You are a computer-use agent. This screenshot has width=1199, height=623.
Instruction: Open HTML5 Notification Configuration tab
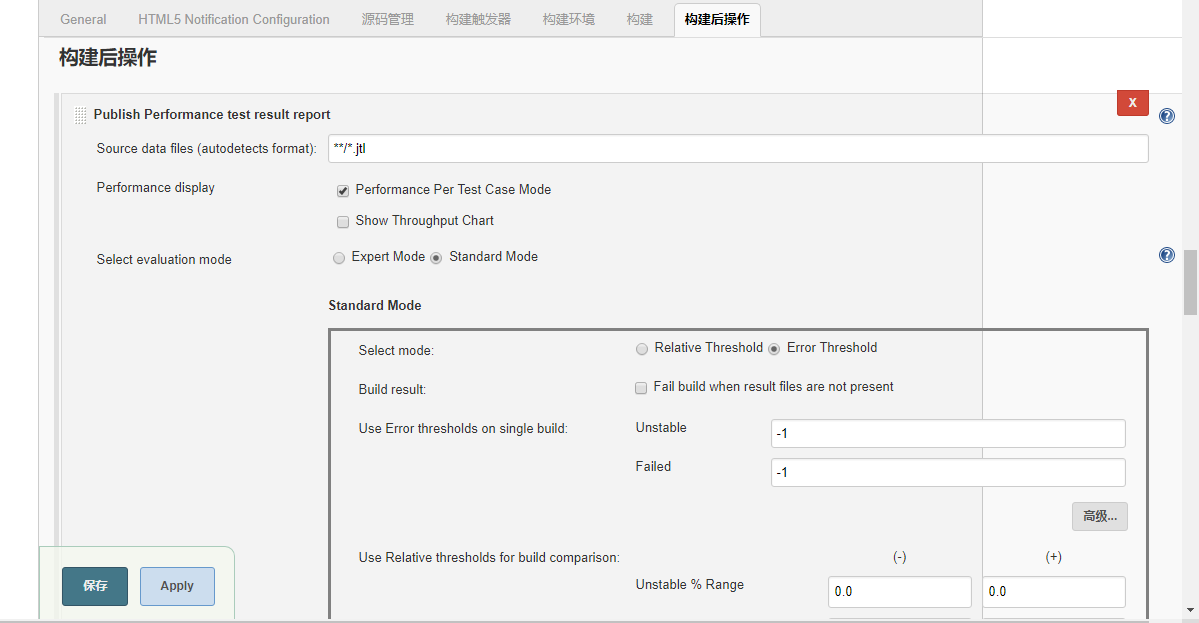(x=234, y=19)
